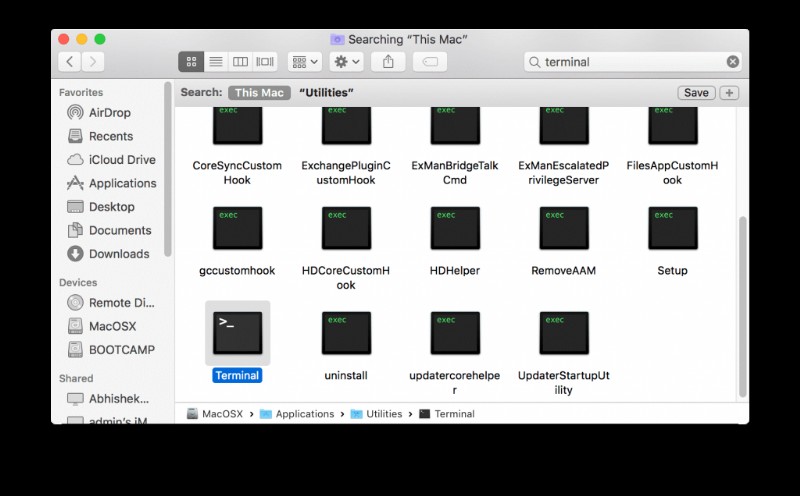The width and height of the screenshot is (800, 496).
Task: Open Remote Disc under Devices
Action: [111, 303]
